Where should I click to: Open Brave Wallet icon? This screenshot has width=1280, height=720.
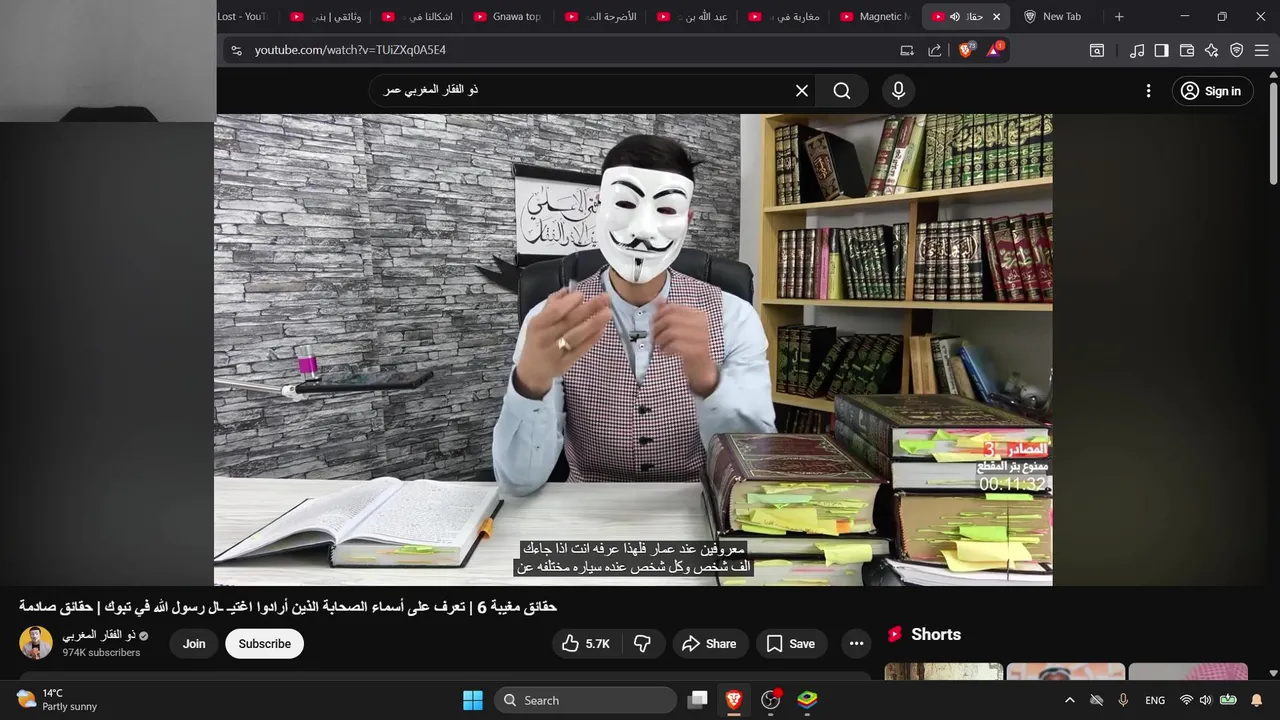coord(1187,50)
